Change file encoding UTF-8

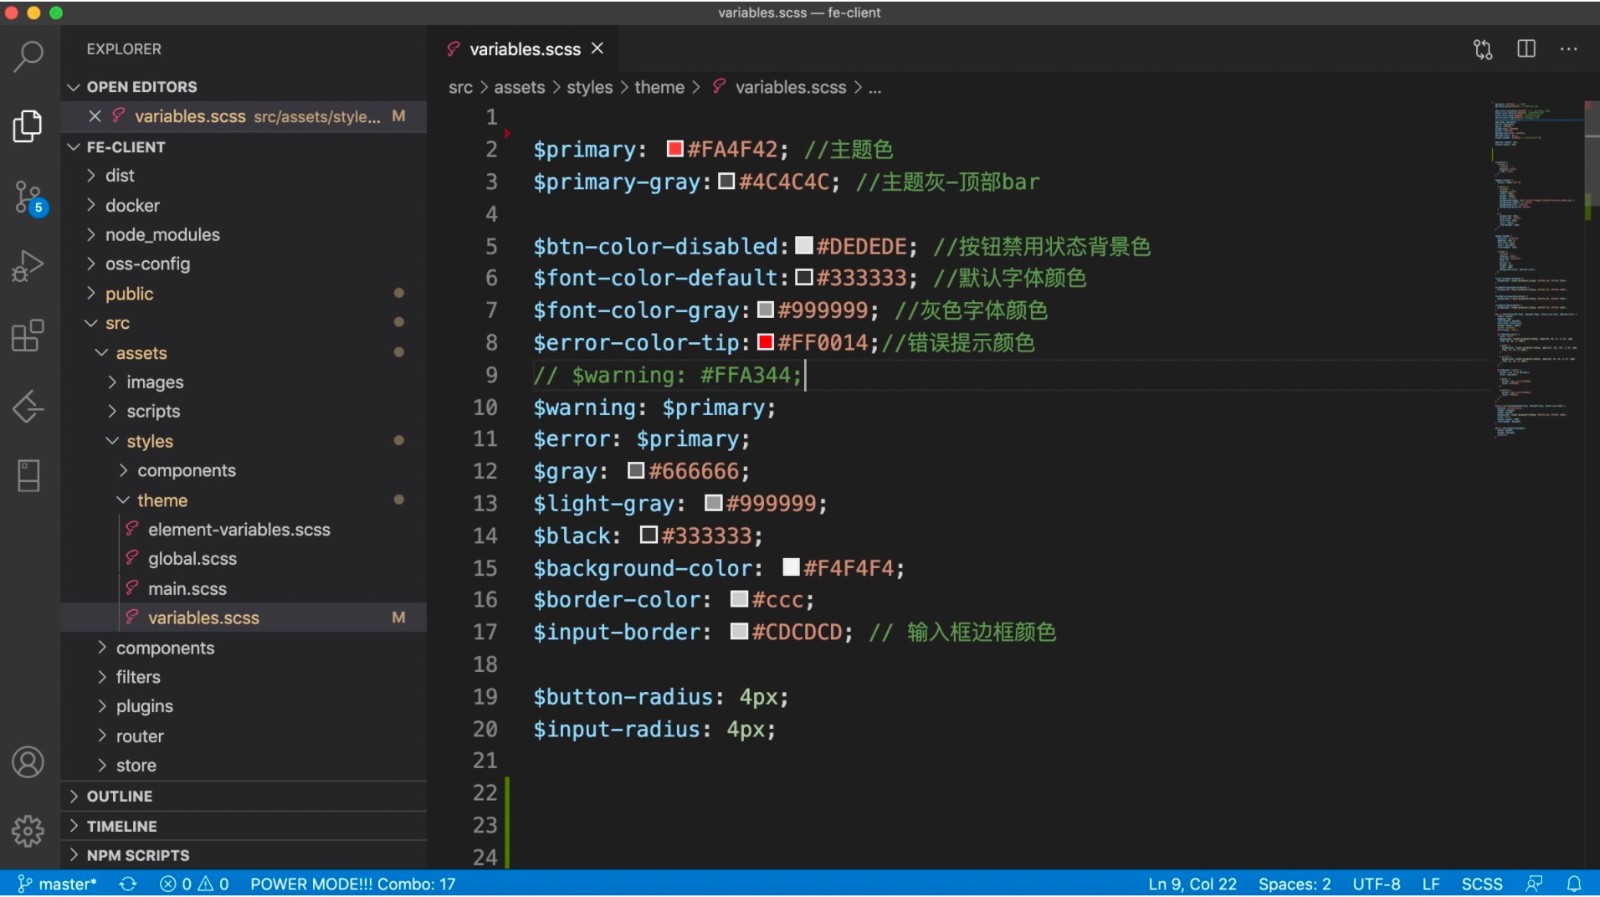(x=1376, y=884)
